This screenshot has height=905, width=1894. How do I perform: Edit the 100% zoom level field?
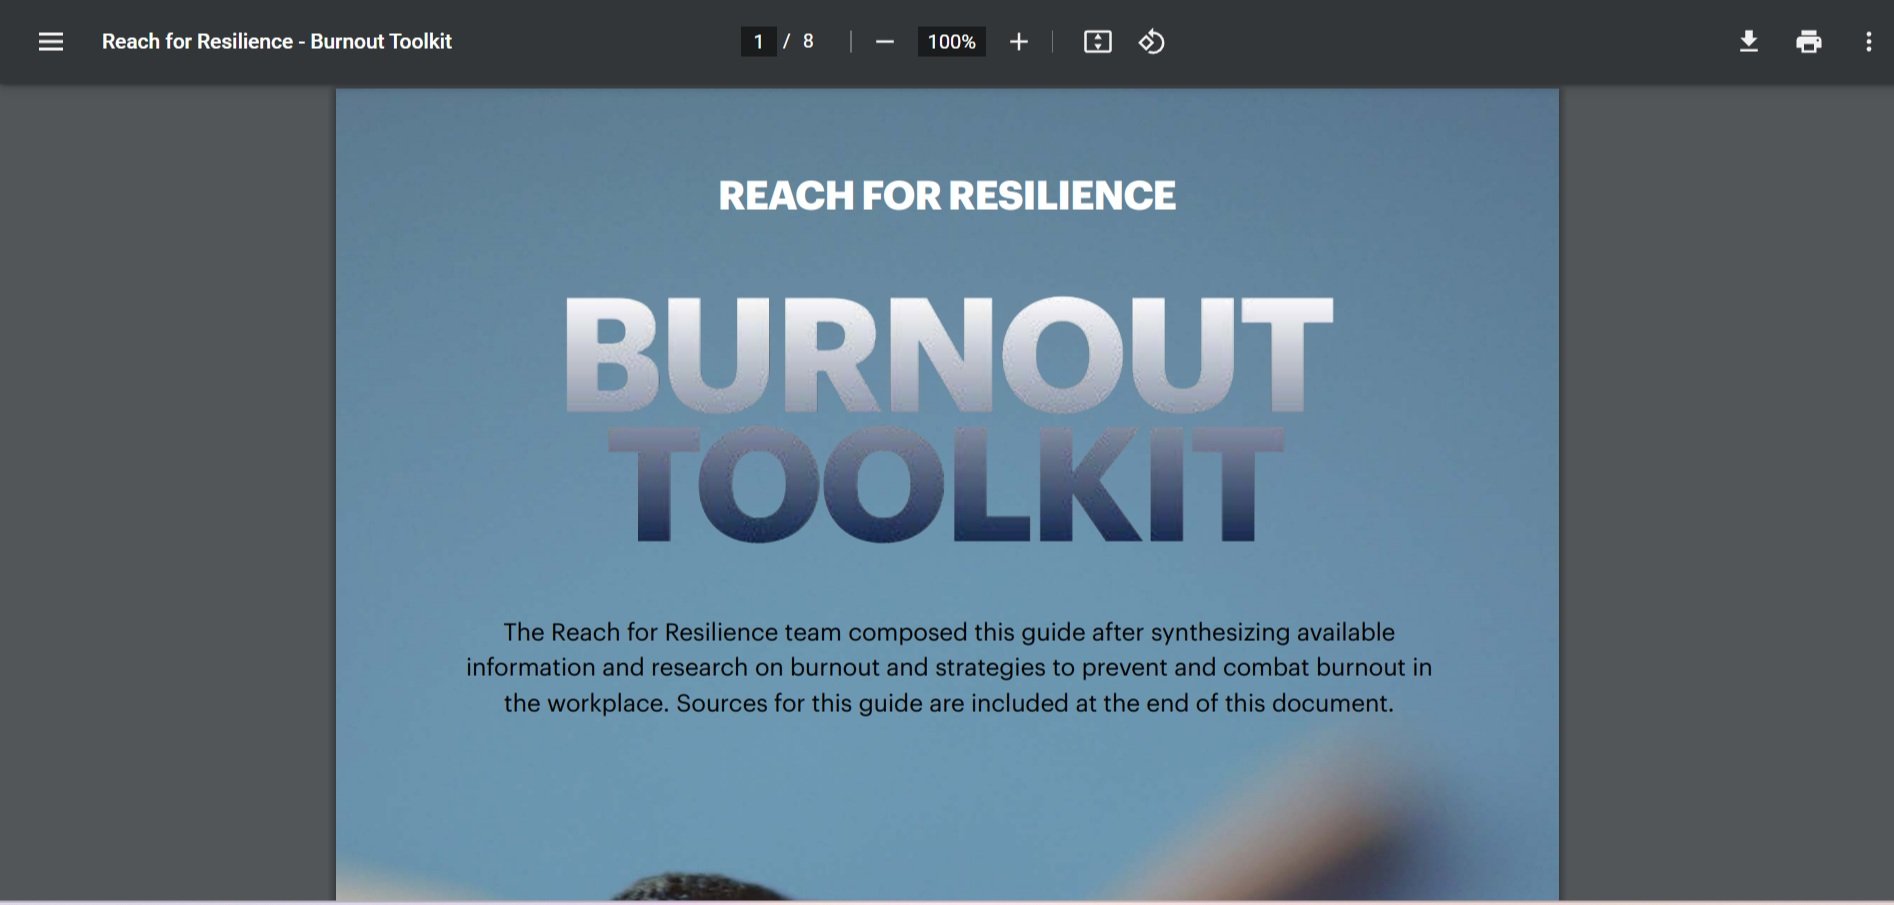click(951, 42)
